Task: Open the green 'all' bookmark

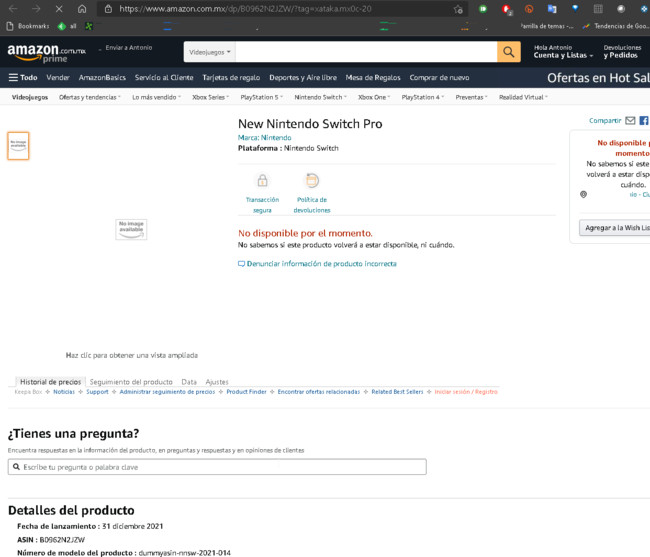Action: point(67,26)
